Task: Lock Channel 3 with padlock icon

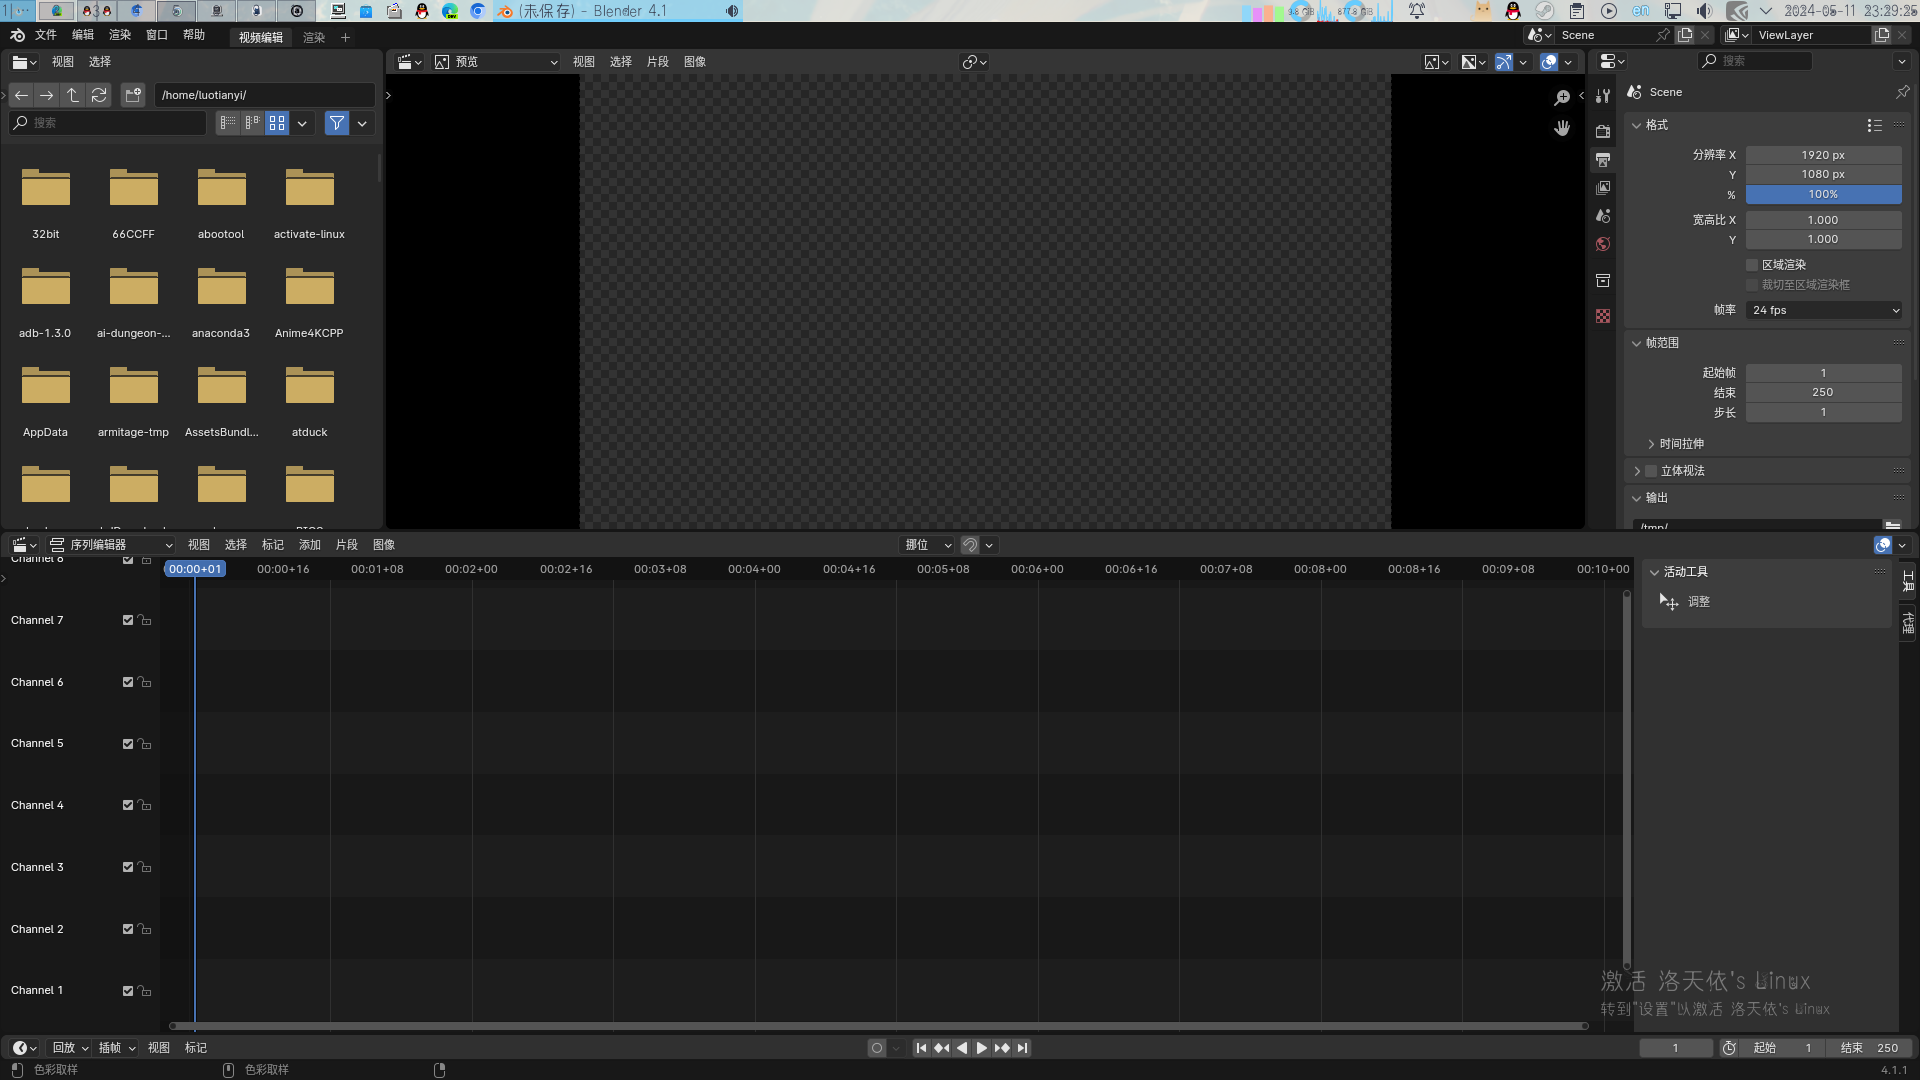Action: [x=145, y=867]
